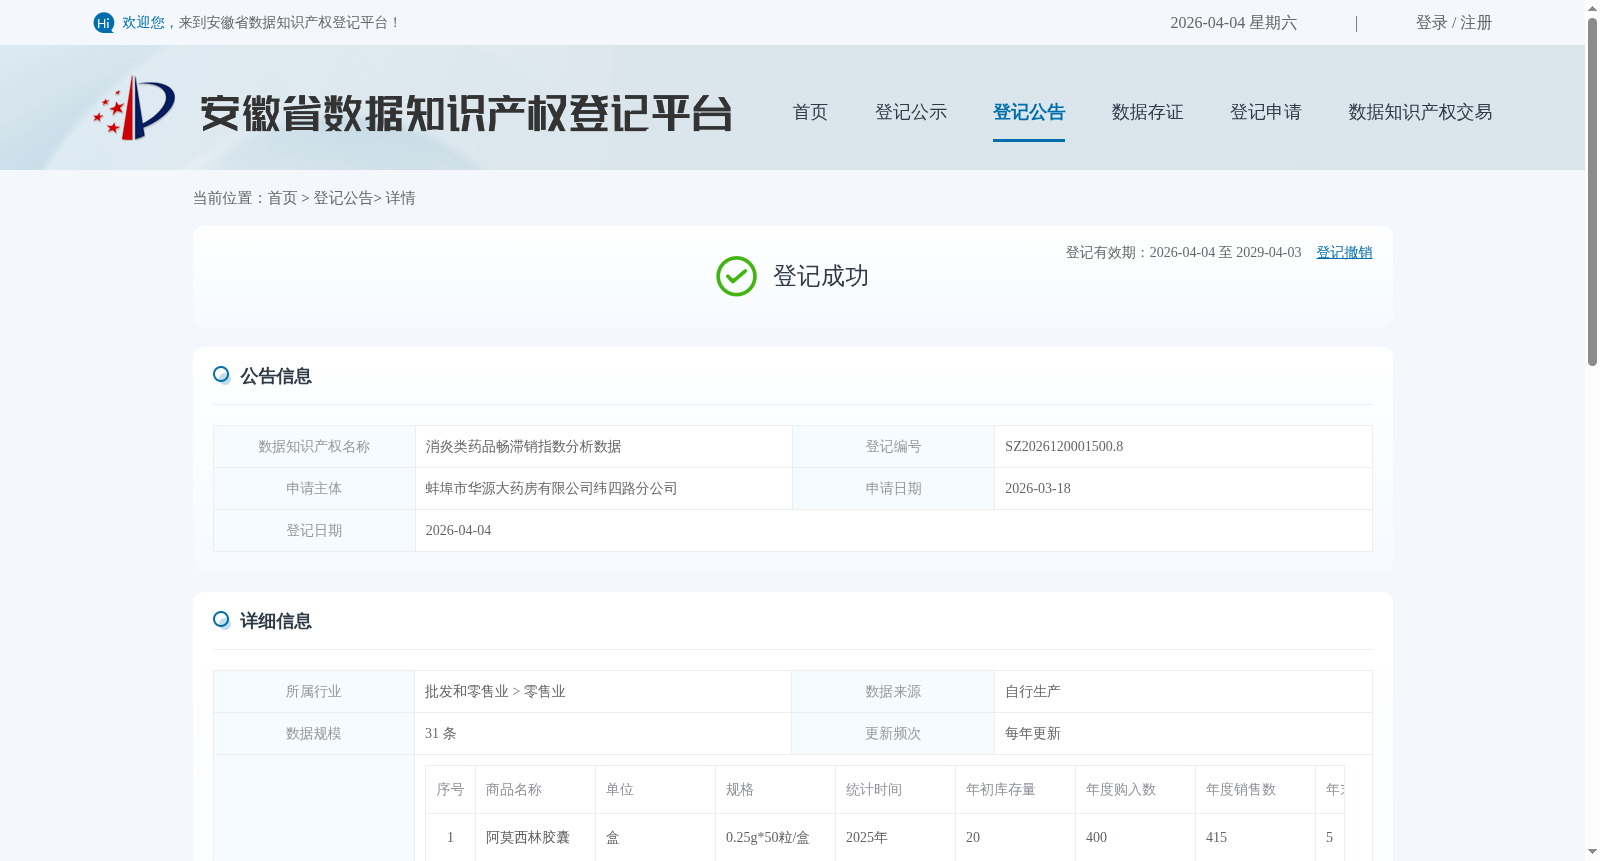This screenshot has width=1600, height=861.
Task: Click the 登记撤销 link
Action: point(1344,252)
